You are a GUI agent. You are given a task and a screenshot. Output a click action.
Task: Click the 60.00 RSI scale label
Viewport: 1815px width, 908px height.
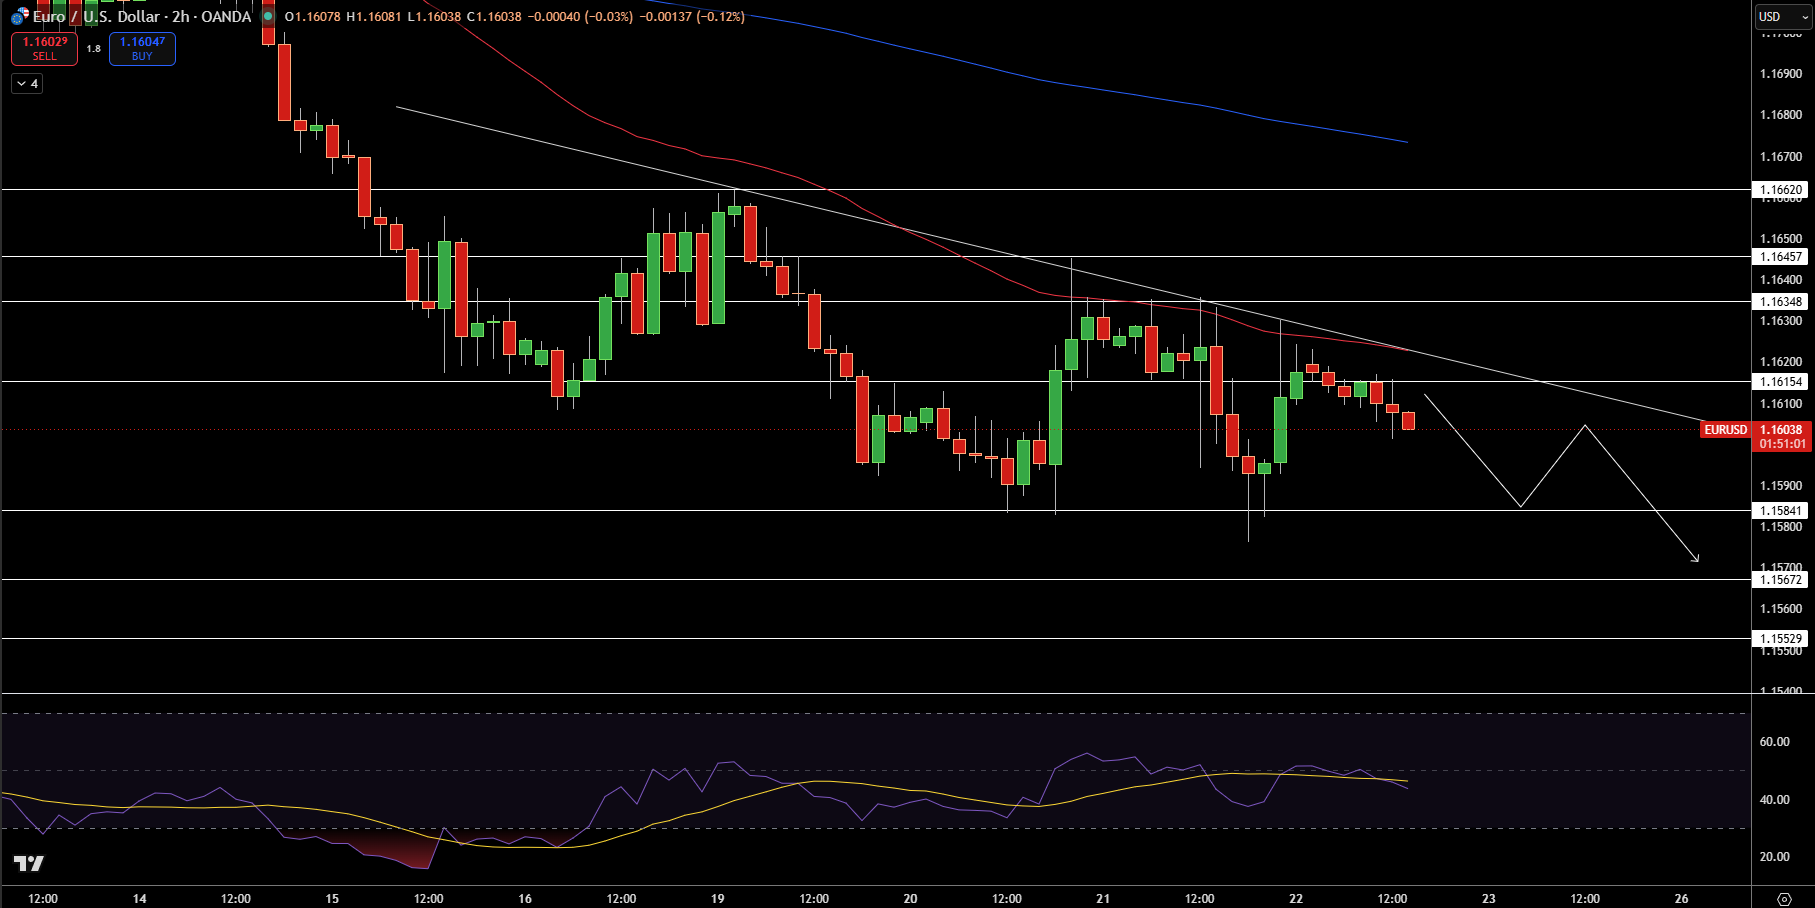pos(1774,742)
